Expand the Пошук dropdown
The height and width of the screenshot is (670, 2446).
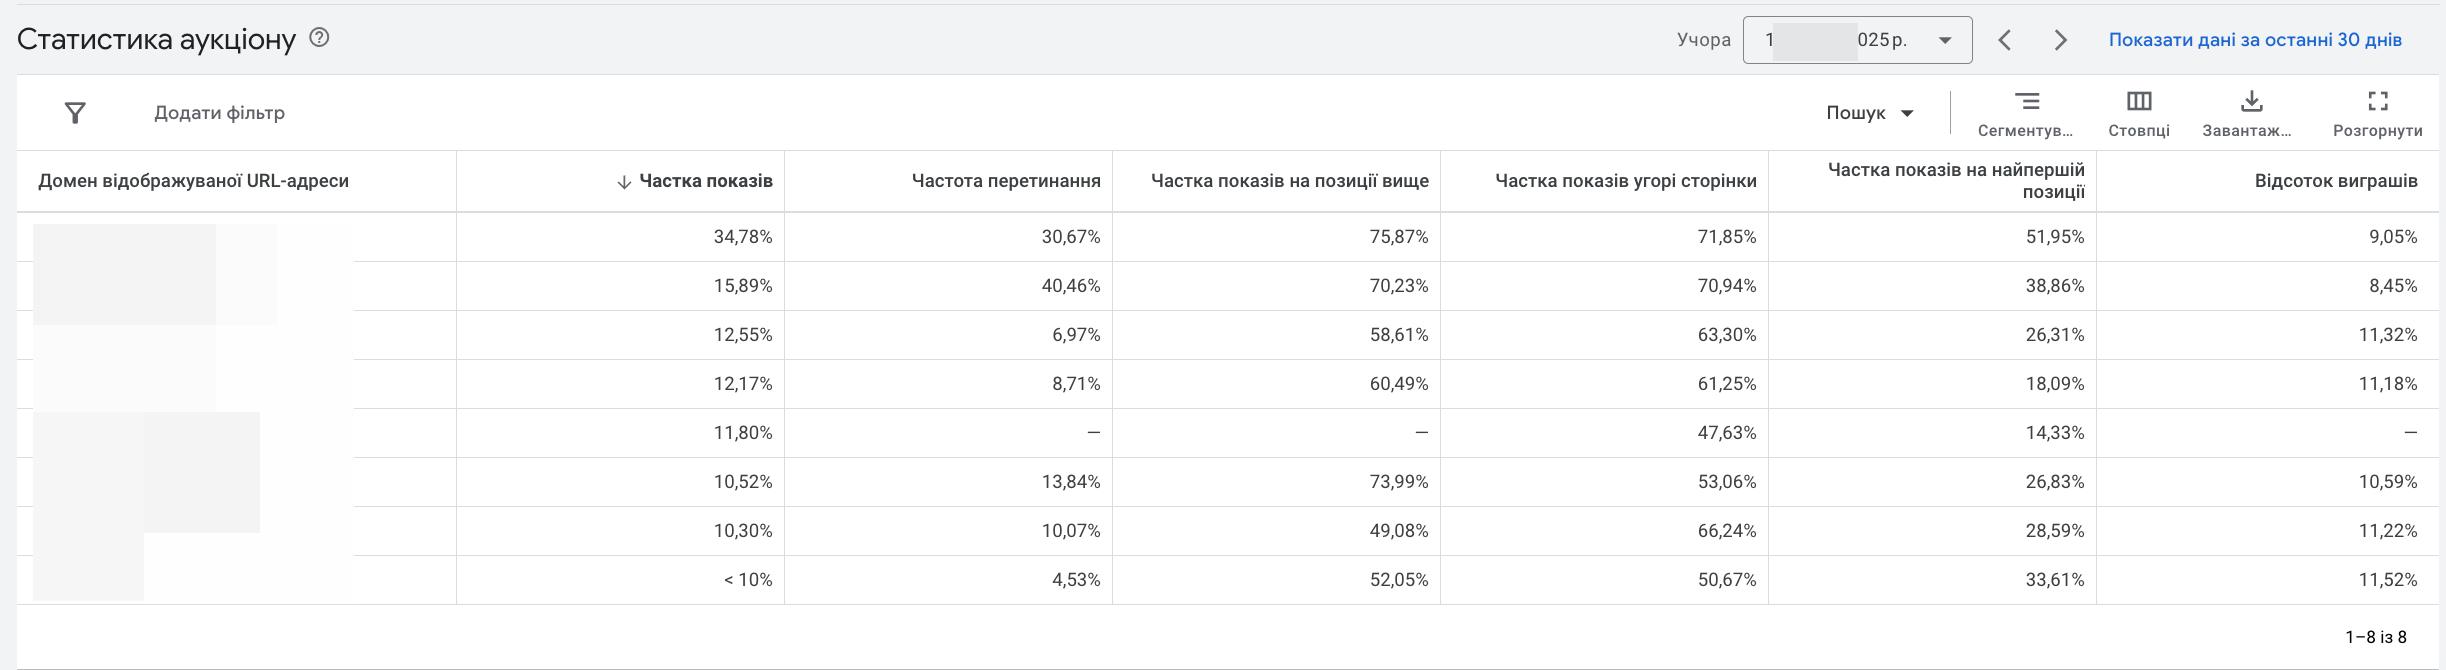1869,113
